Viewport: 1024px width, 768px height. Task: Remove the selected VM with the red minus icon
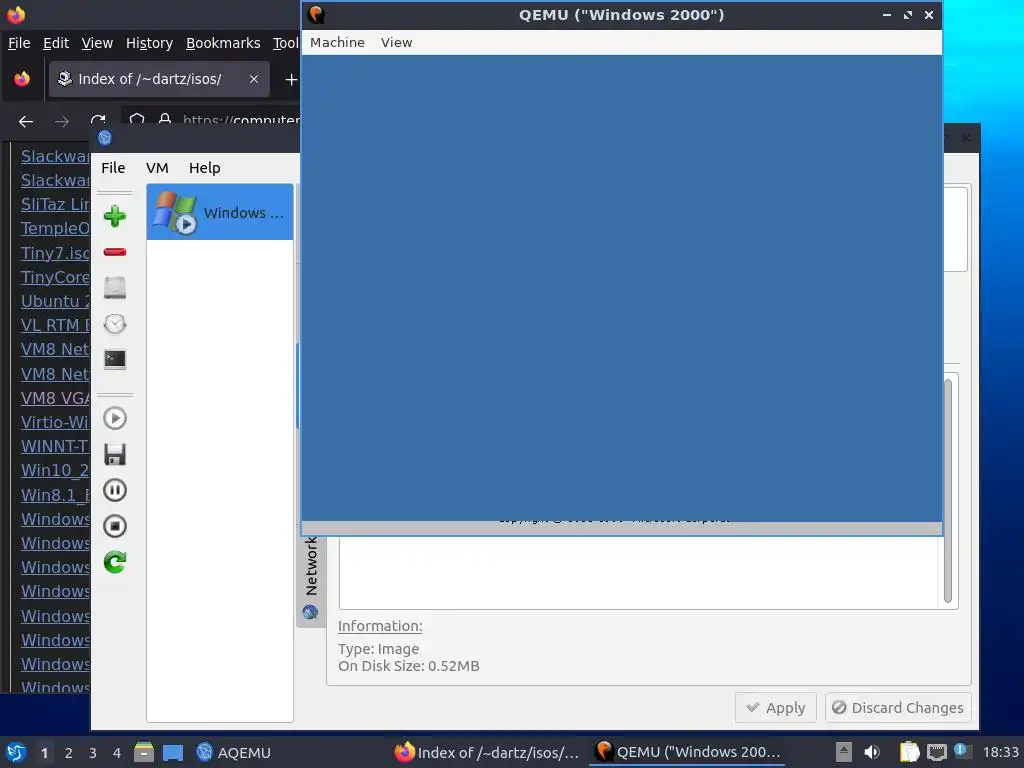[x=115, y=252]
